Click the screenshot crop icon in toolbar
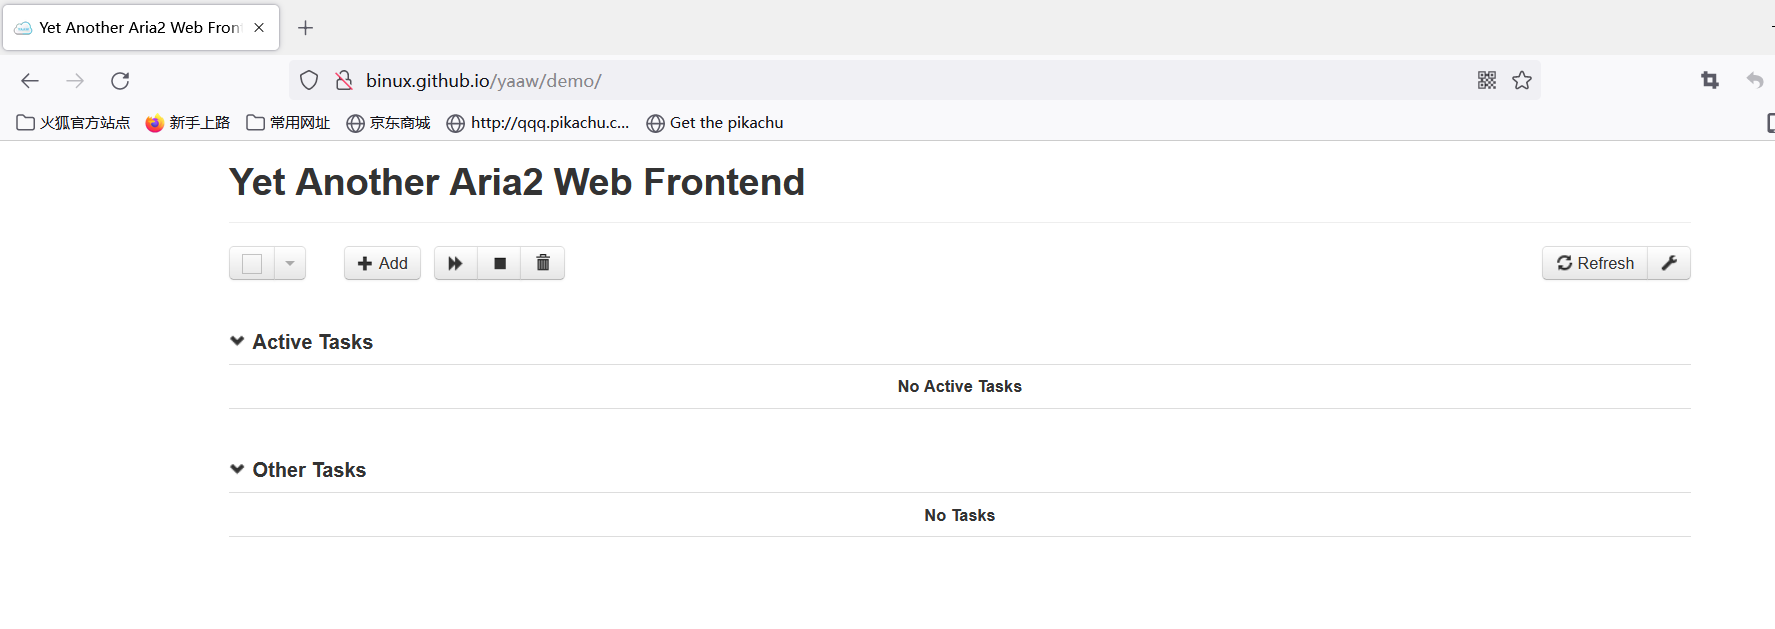Viewport: 1775px width, 629px height. pyautogui.click(x=1710, y=80)
